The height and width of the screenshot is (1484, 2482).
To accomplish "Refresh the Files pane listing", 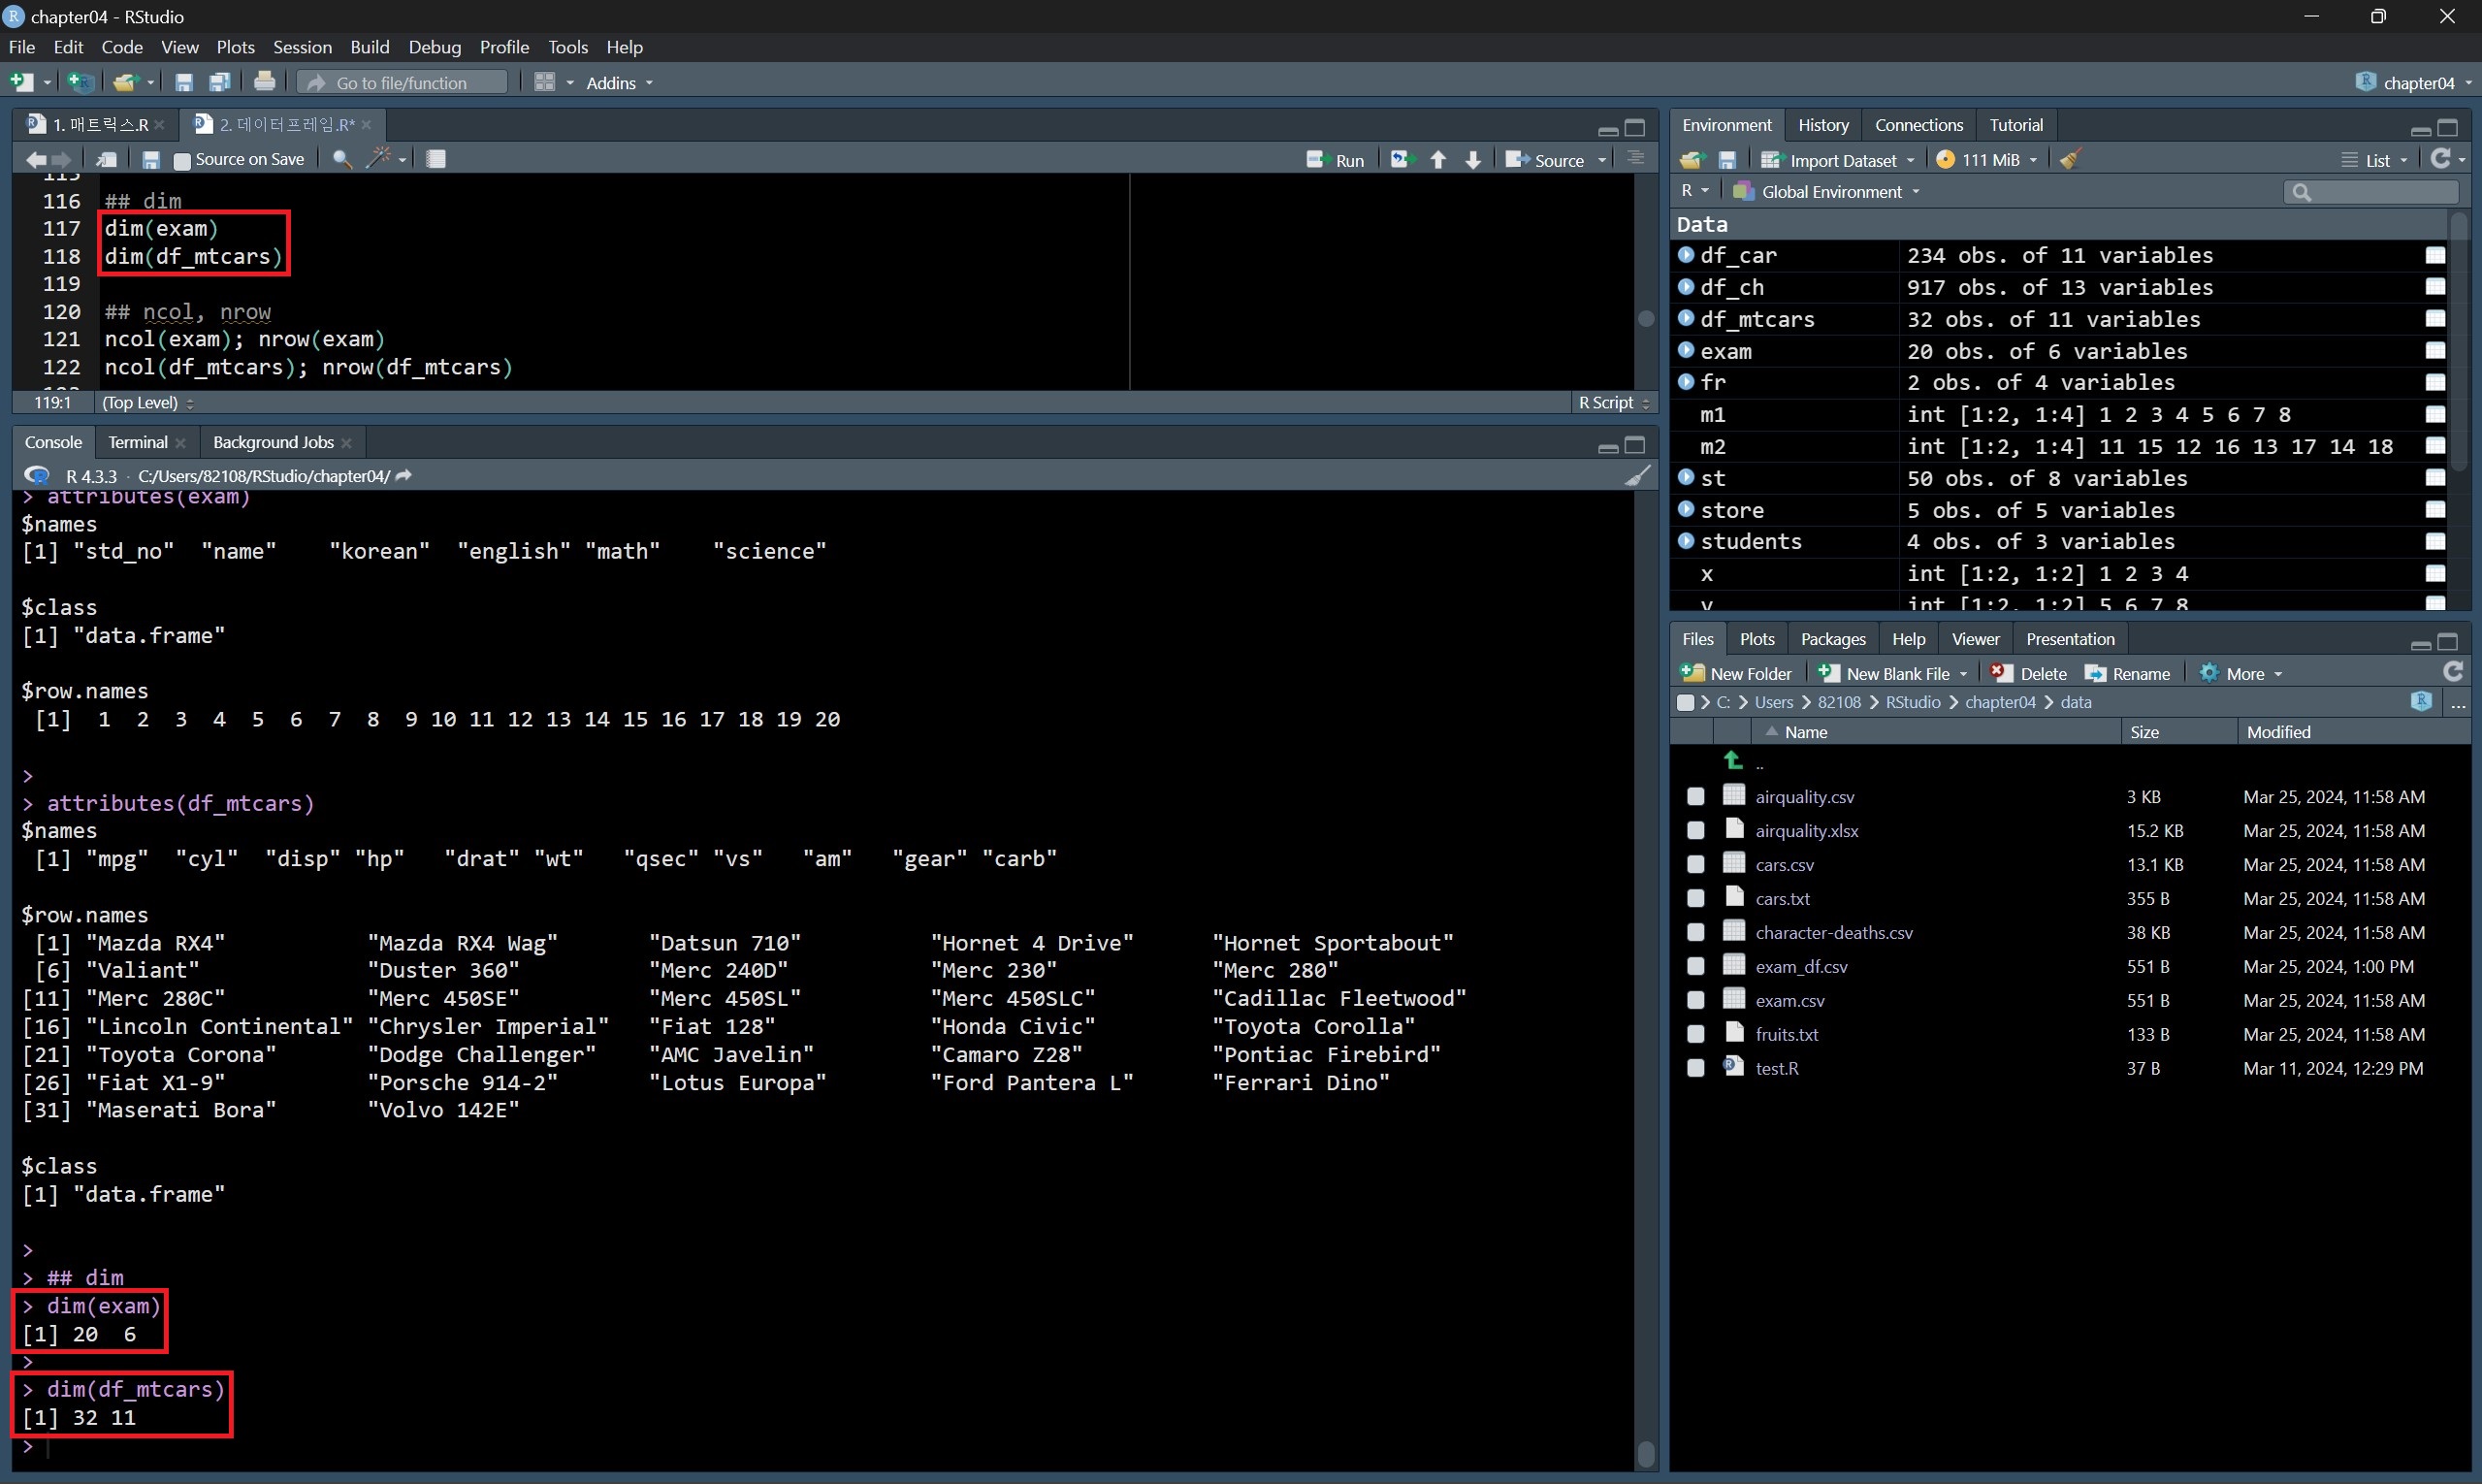I will pos(2452,673).
